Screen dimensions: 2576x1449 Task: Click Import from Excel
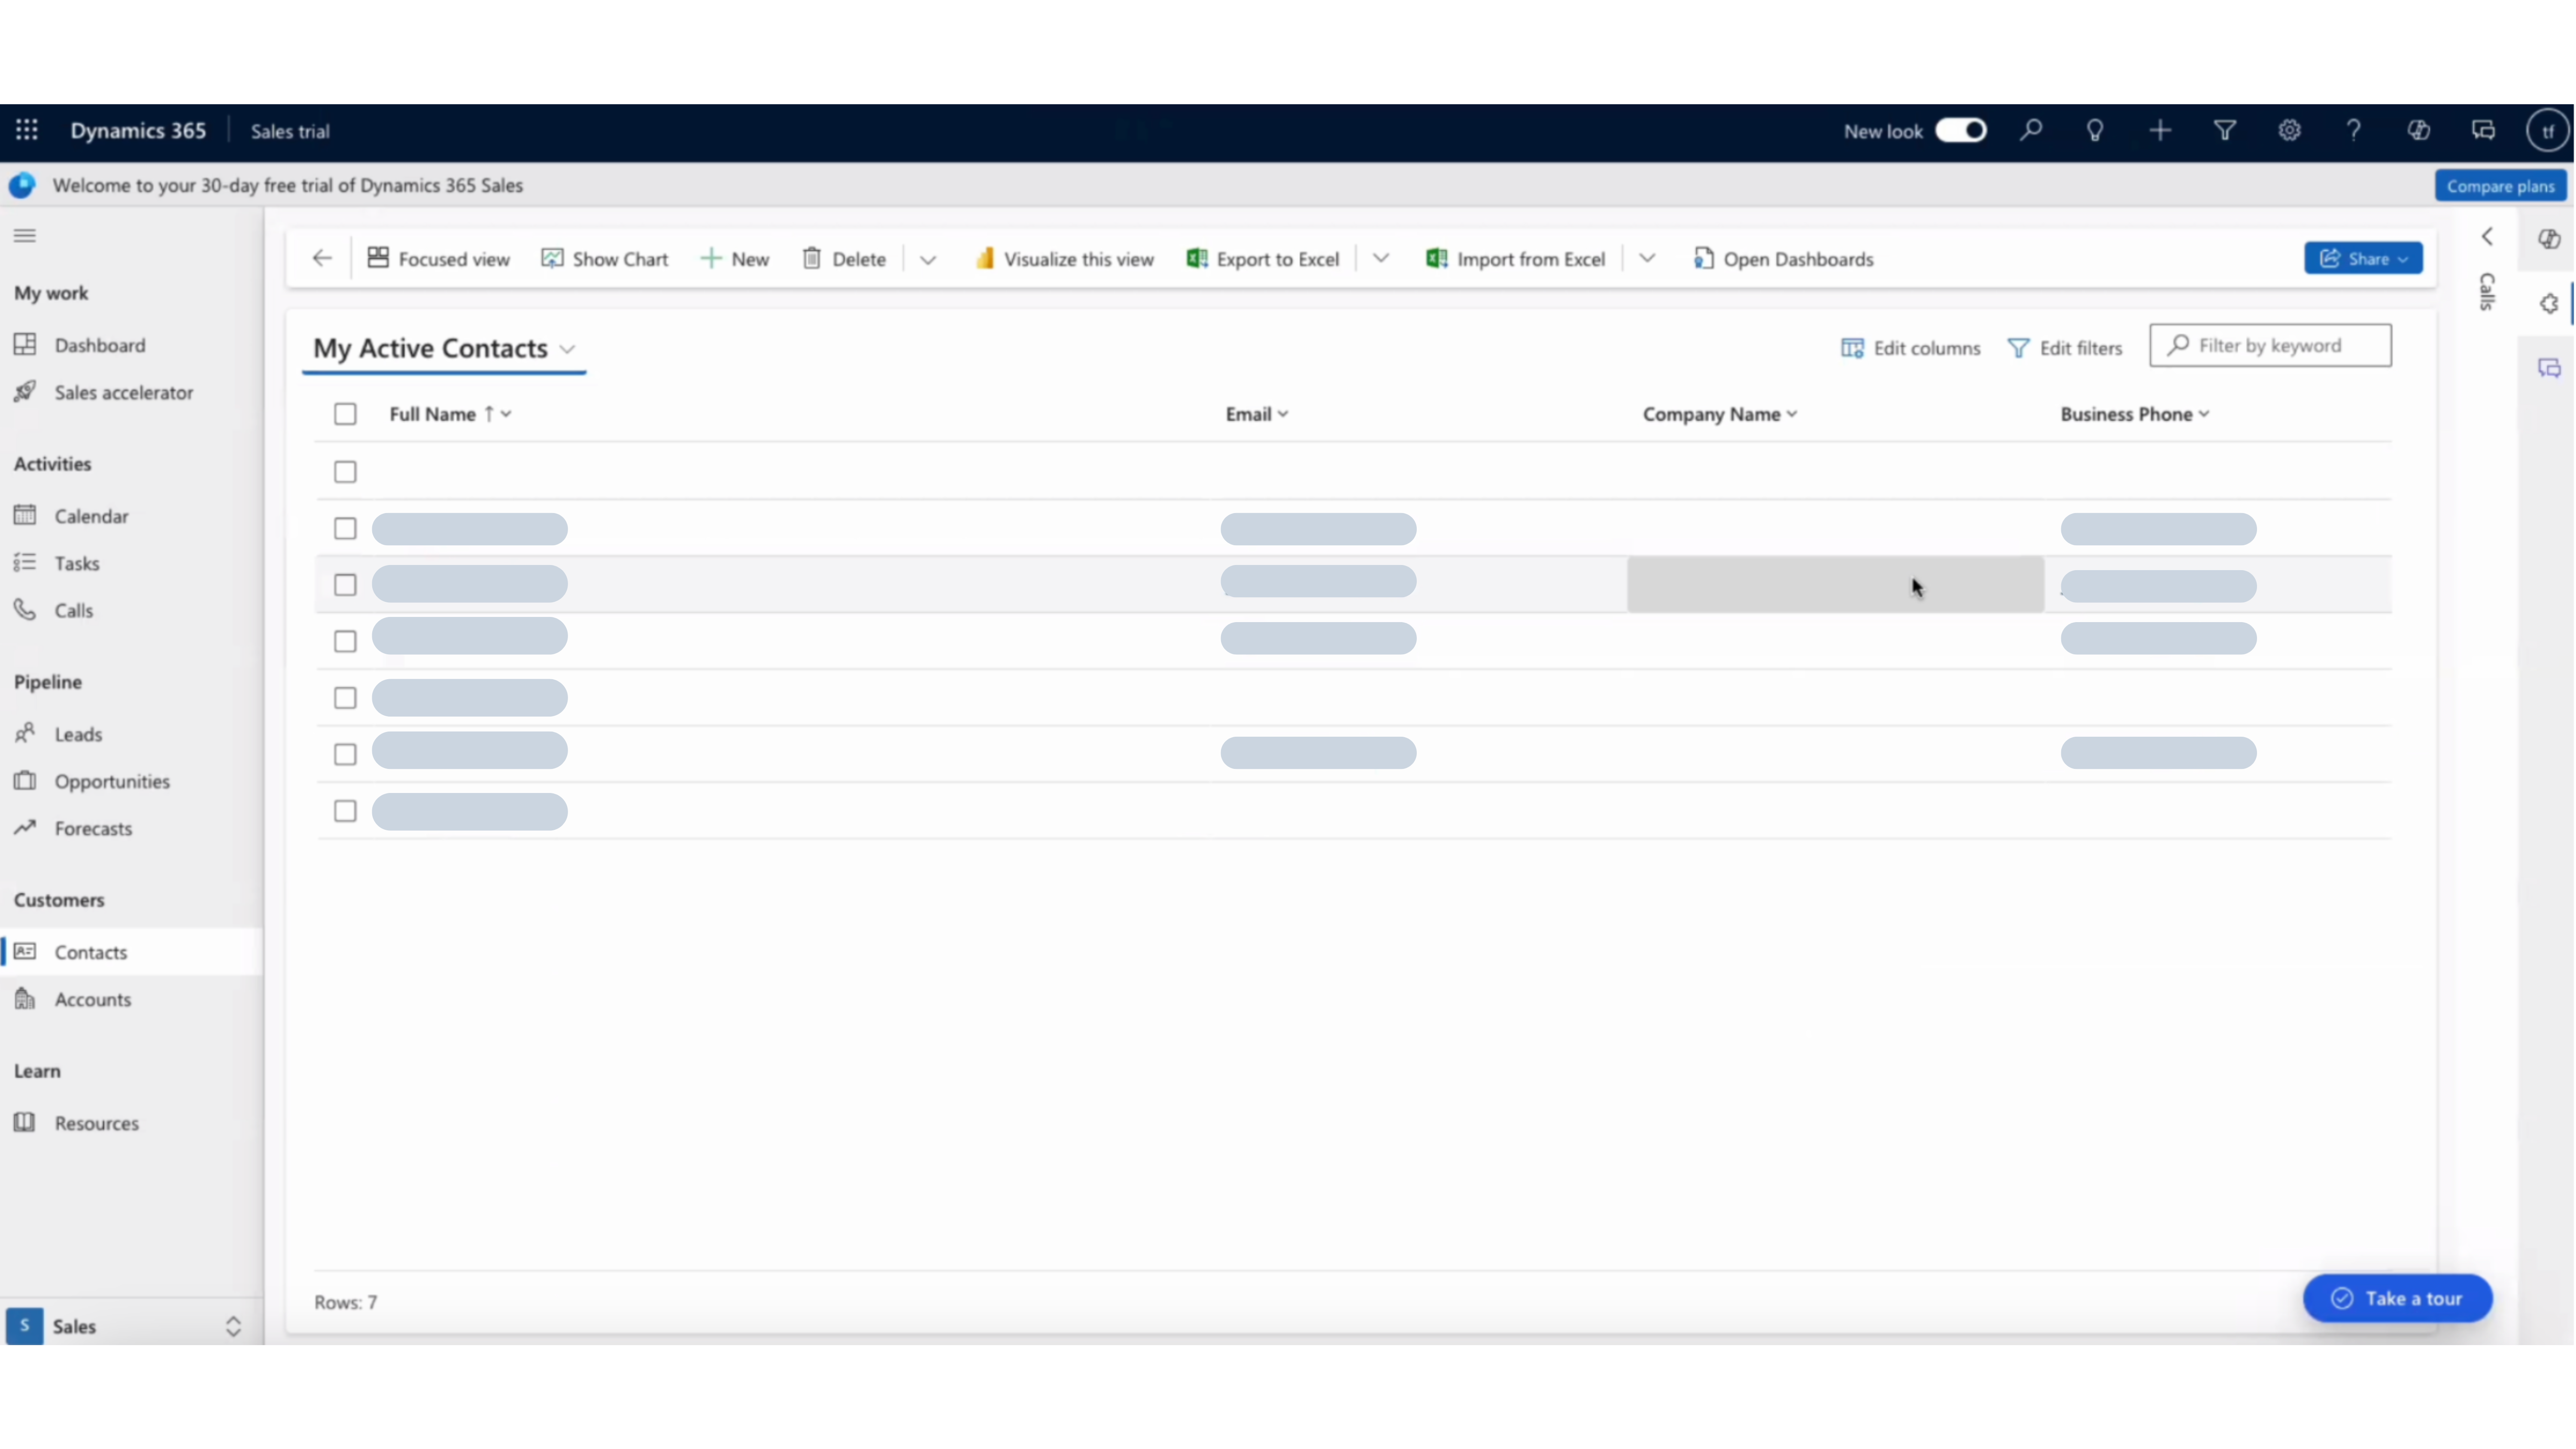tap(1515, 259)
